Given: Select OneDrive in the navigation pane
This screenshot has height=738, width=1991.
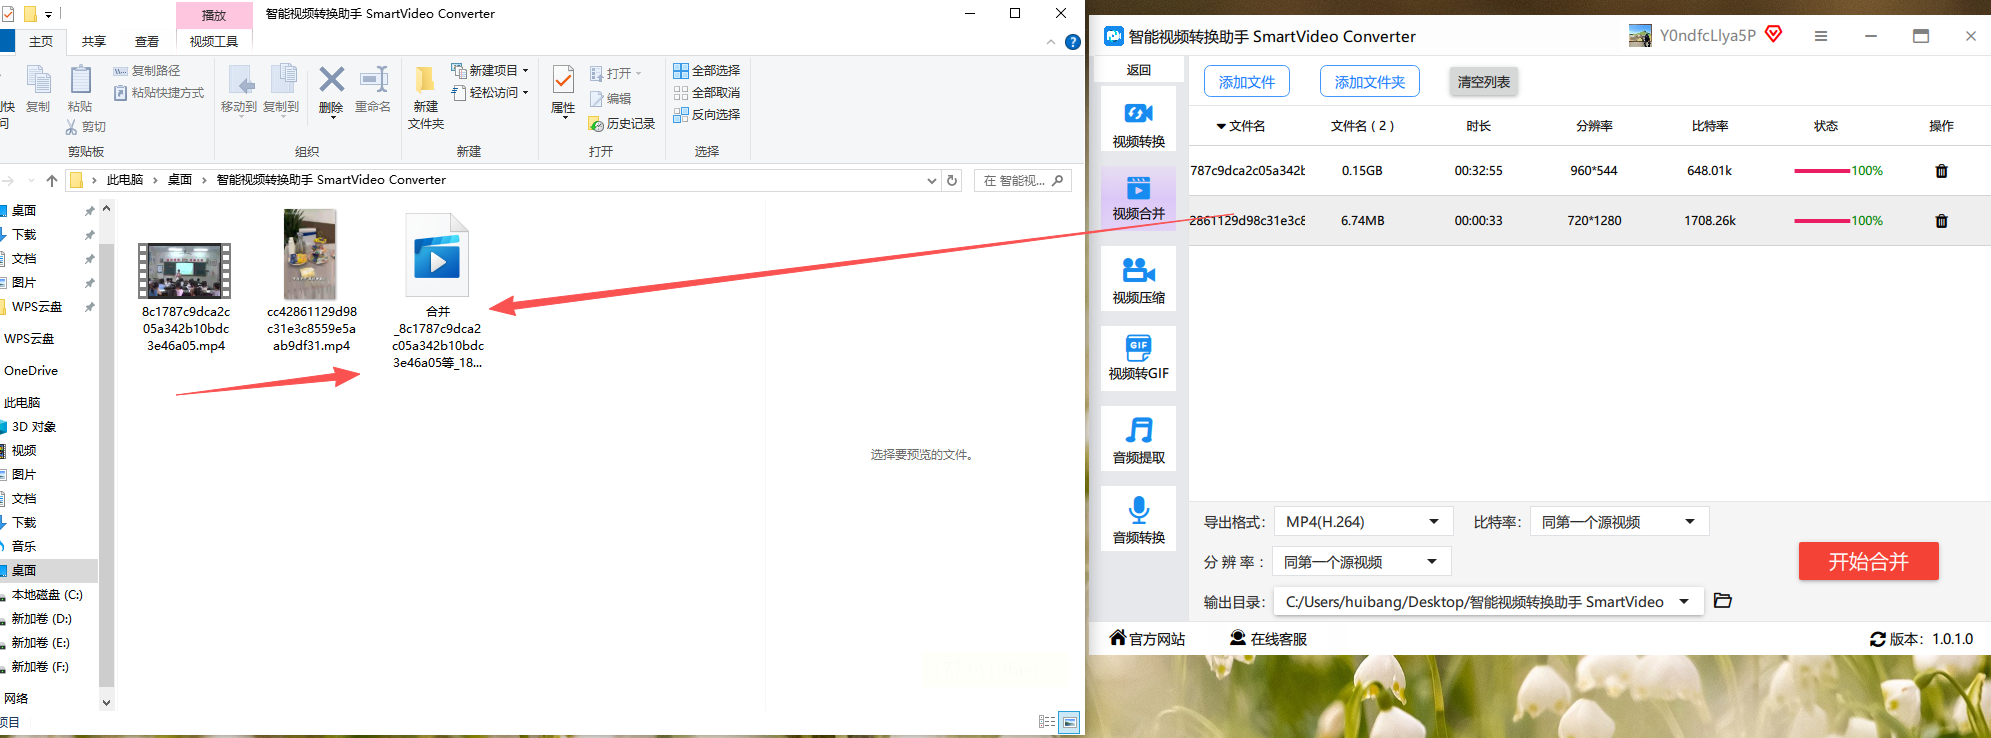Looking at the screenshot, I should click(31, 371).
